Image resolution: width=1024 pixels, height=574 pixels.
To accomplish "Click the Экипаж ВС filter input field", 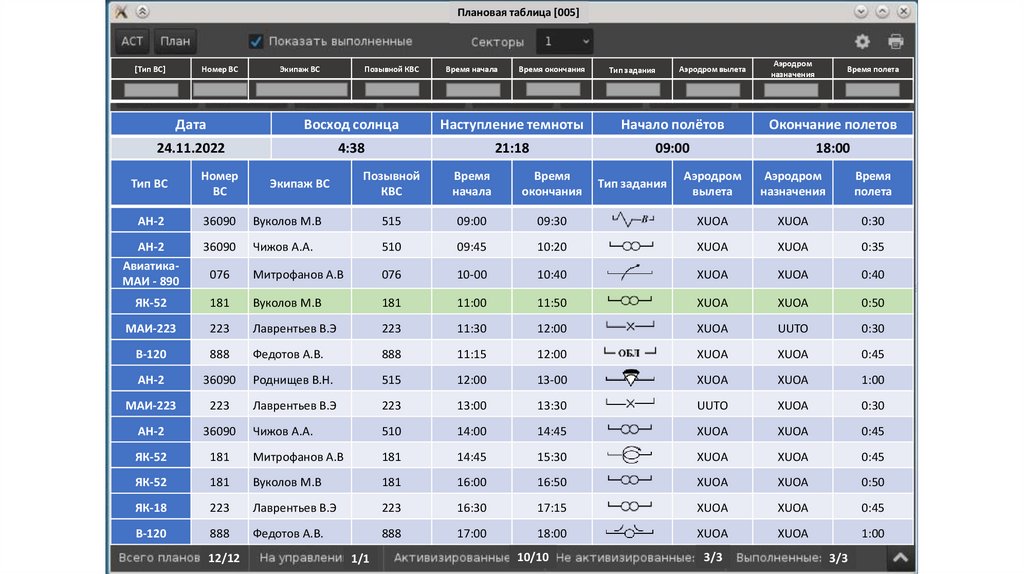I will pos(301,89).
